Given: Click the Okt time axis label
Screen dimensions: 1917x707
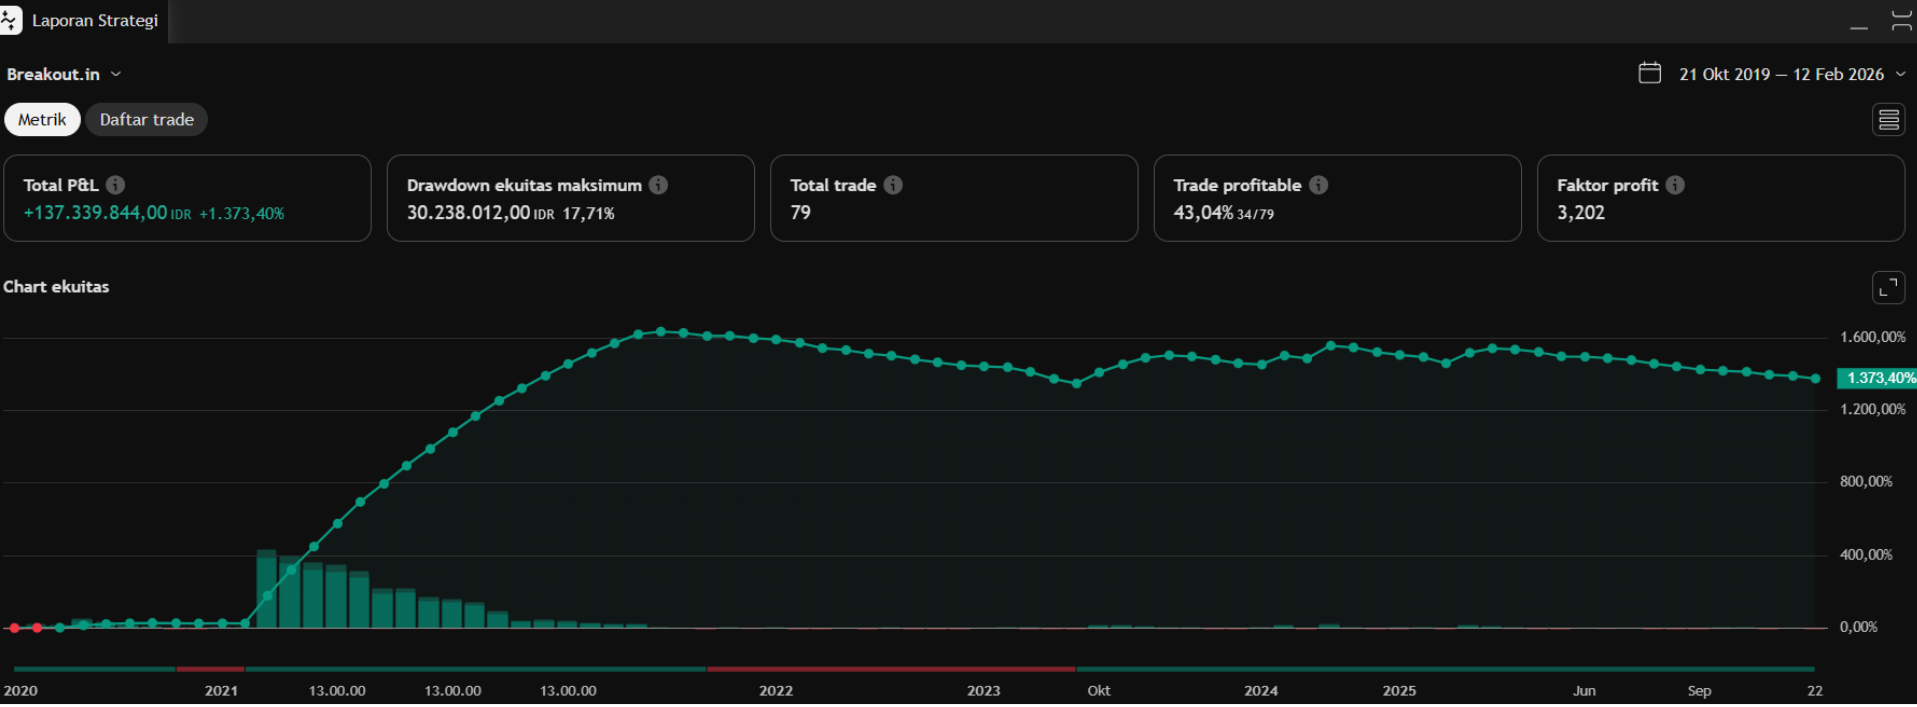Looking at the screenshot, I should click(1099, 691).
